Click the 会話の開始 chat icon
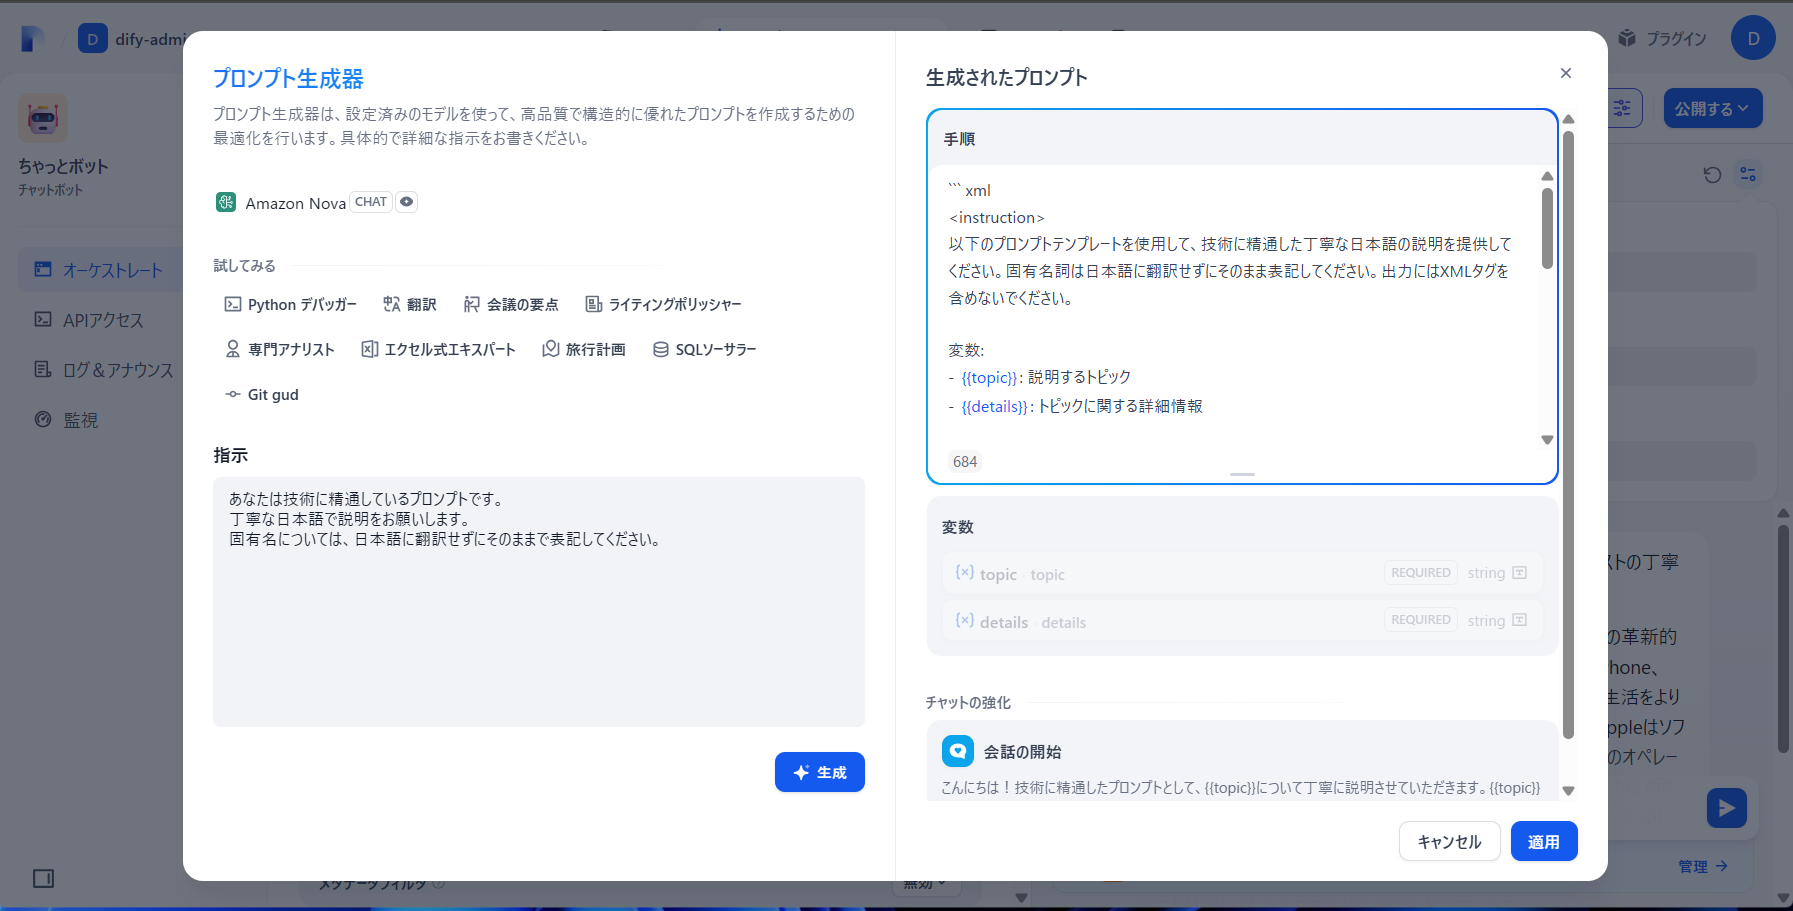The image size is (1793, 911). (x=958, y=751)
